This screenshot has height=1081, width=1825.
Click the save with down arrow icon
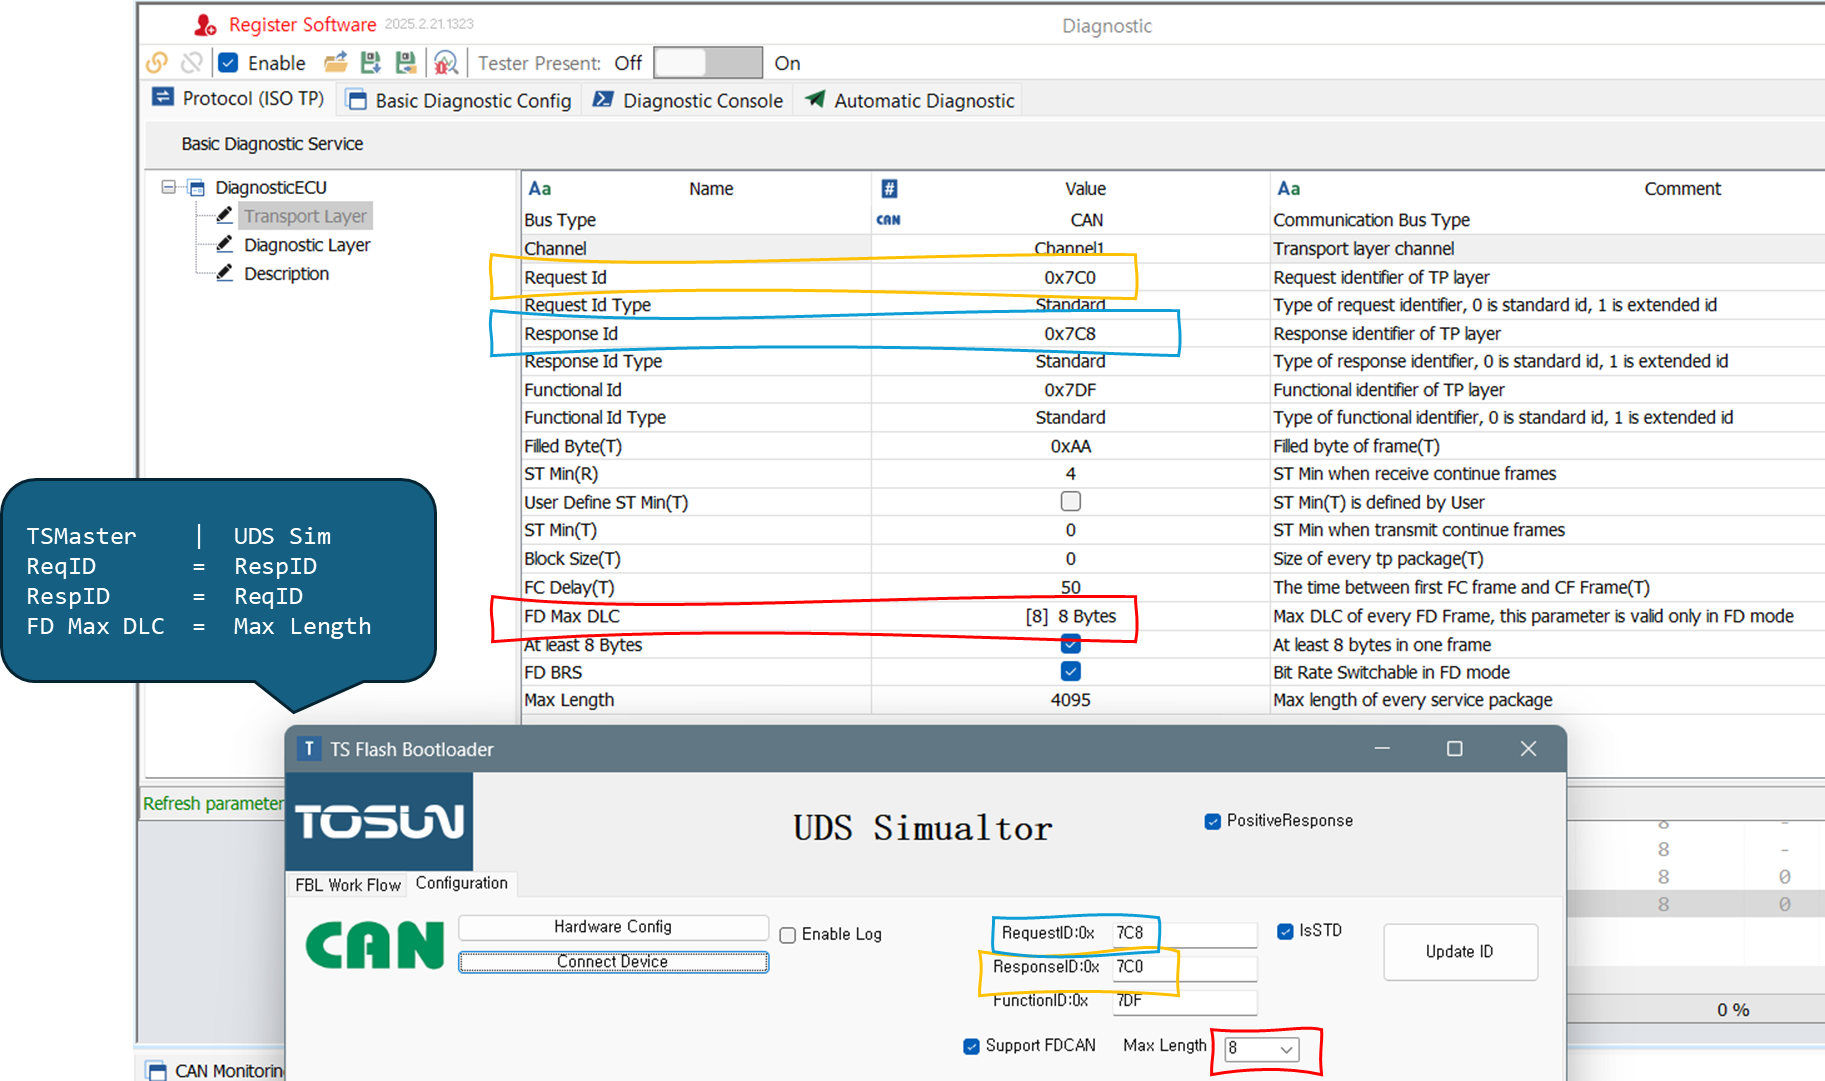(371, 63)
